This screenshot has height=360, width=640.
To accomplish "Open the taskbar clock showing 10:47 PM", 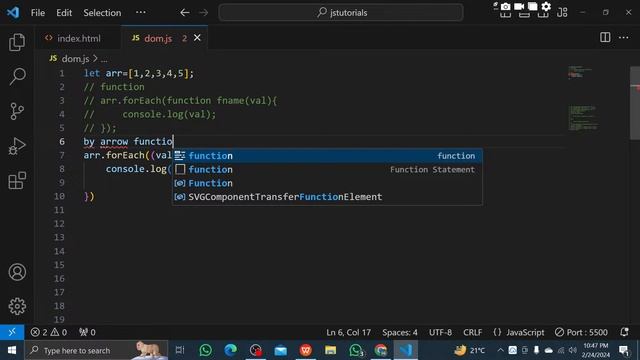I will click(596, 350).
